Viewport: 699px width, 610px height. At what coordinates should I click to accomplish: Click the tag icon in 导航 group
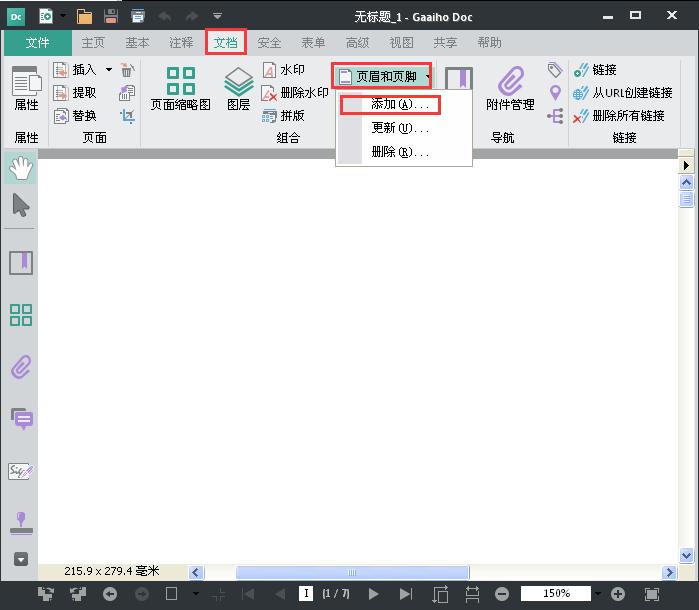(555, 70)
